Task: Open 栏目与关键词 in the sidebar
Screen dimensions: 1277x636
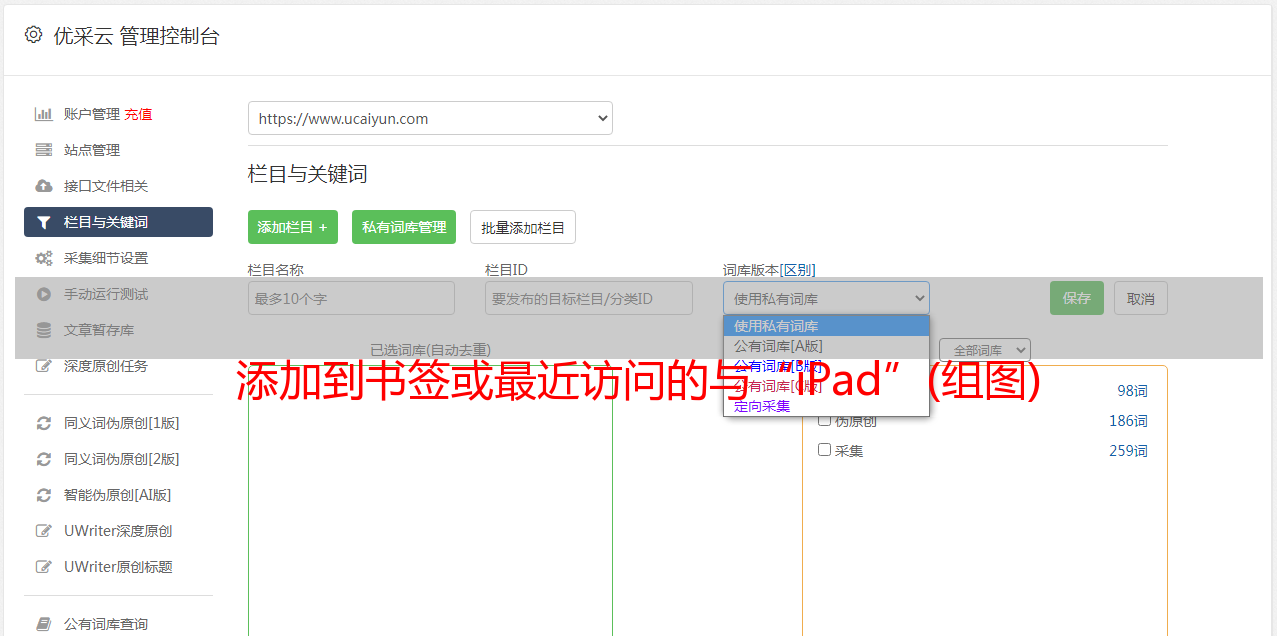Action: (x=118, y=222)
